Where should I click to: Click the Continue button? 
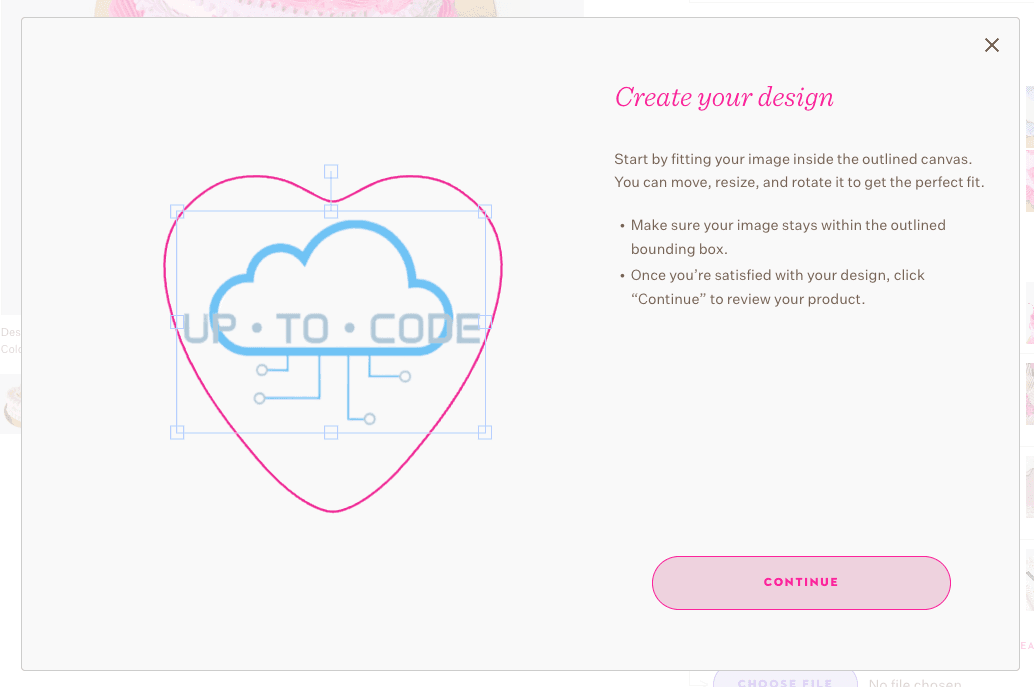800,582
